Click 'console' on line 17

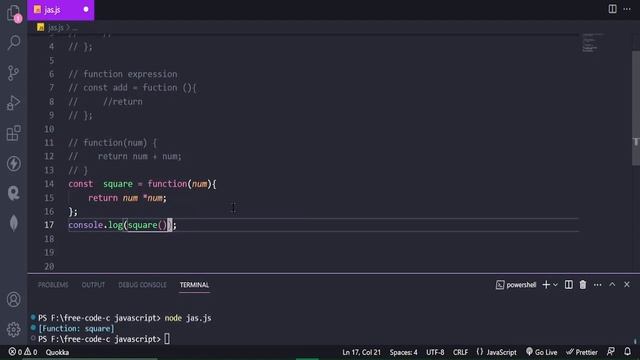[86, 225]
